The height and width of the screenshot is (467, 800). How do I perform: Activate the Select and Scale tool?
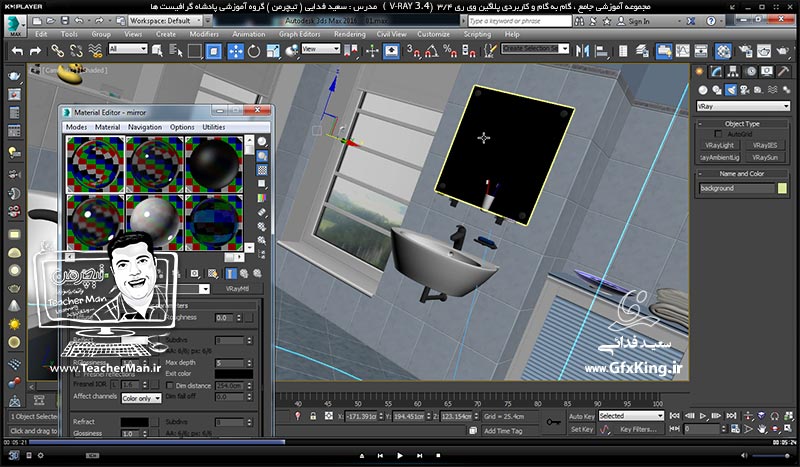273,51
